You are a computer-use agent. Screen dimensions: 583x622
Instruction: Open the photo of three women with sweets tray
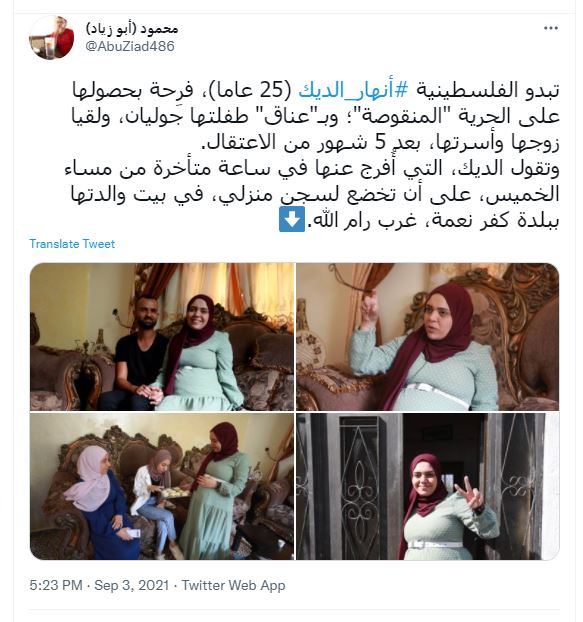tap(162, 486)
